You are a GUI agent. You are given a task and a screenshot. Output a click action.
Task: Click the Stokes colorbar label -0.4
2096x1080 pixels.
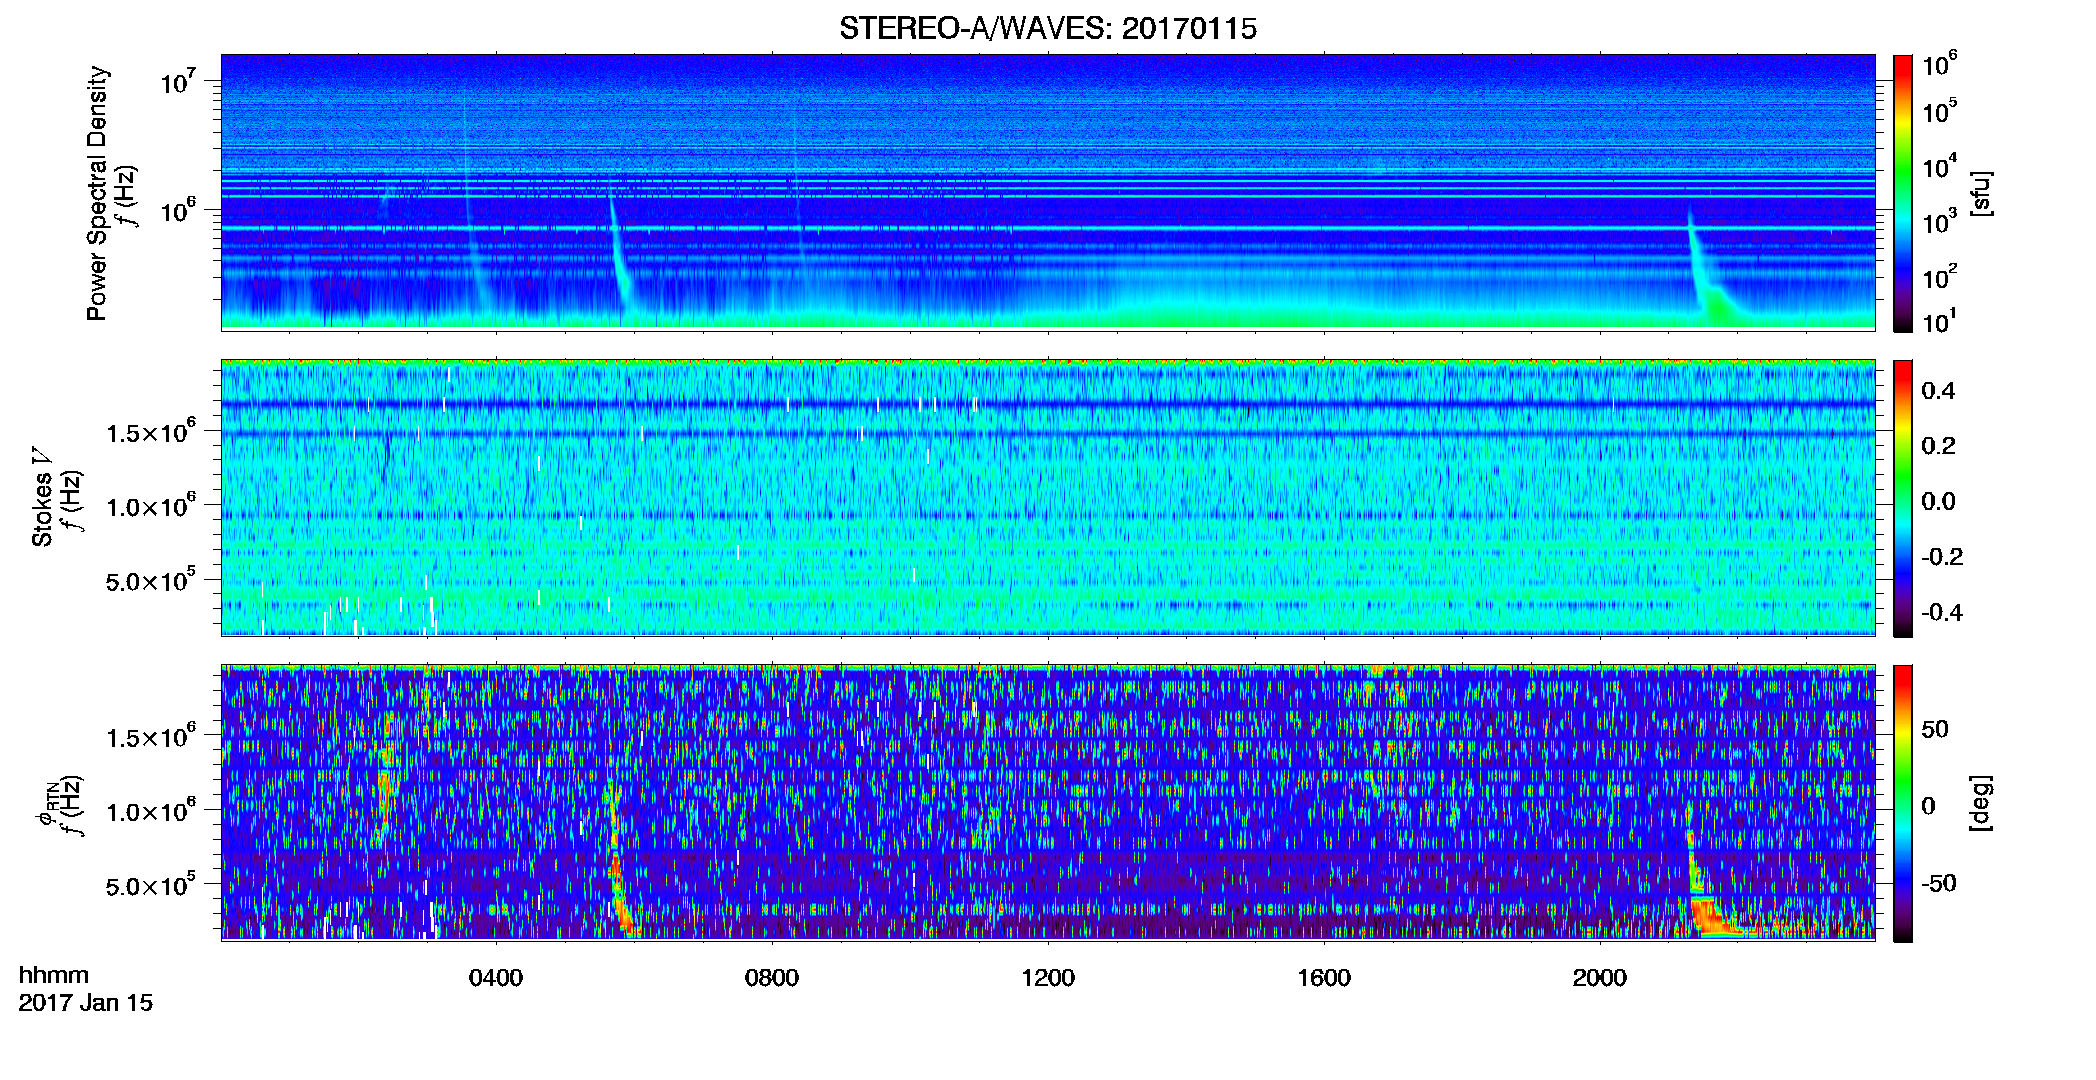coord(1941,612)
